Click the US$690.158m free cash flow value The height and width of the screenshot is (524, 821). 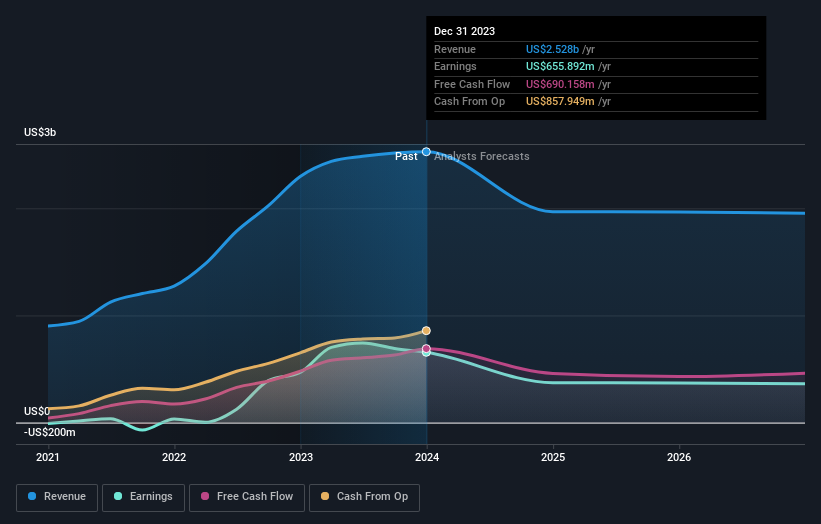[x=560, y=84]
